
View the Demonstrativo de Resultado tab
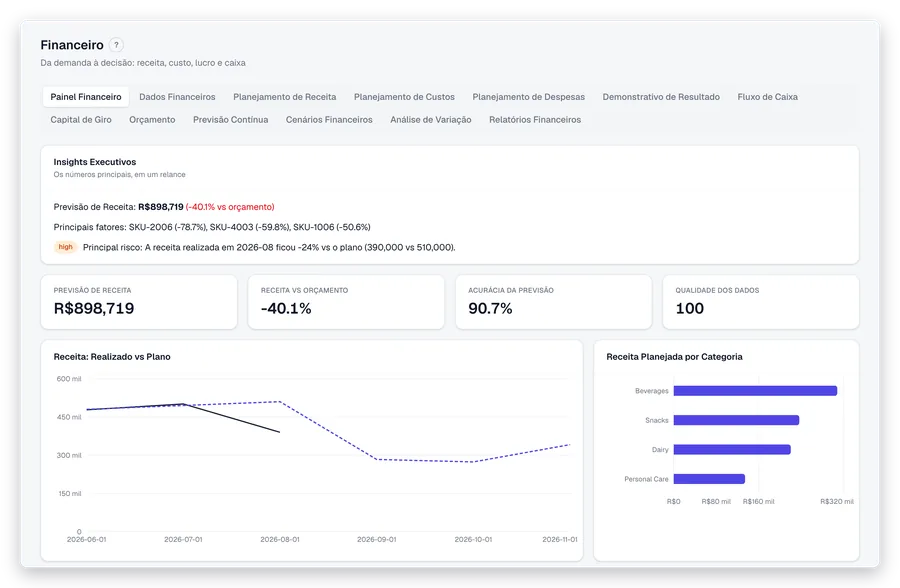[x=661, y=97]
